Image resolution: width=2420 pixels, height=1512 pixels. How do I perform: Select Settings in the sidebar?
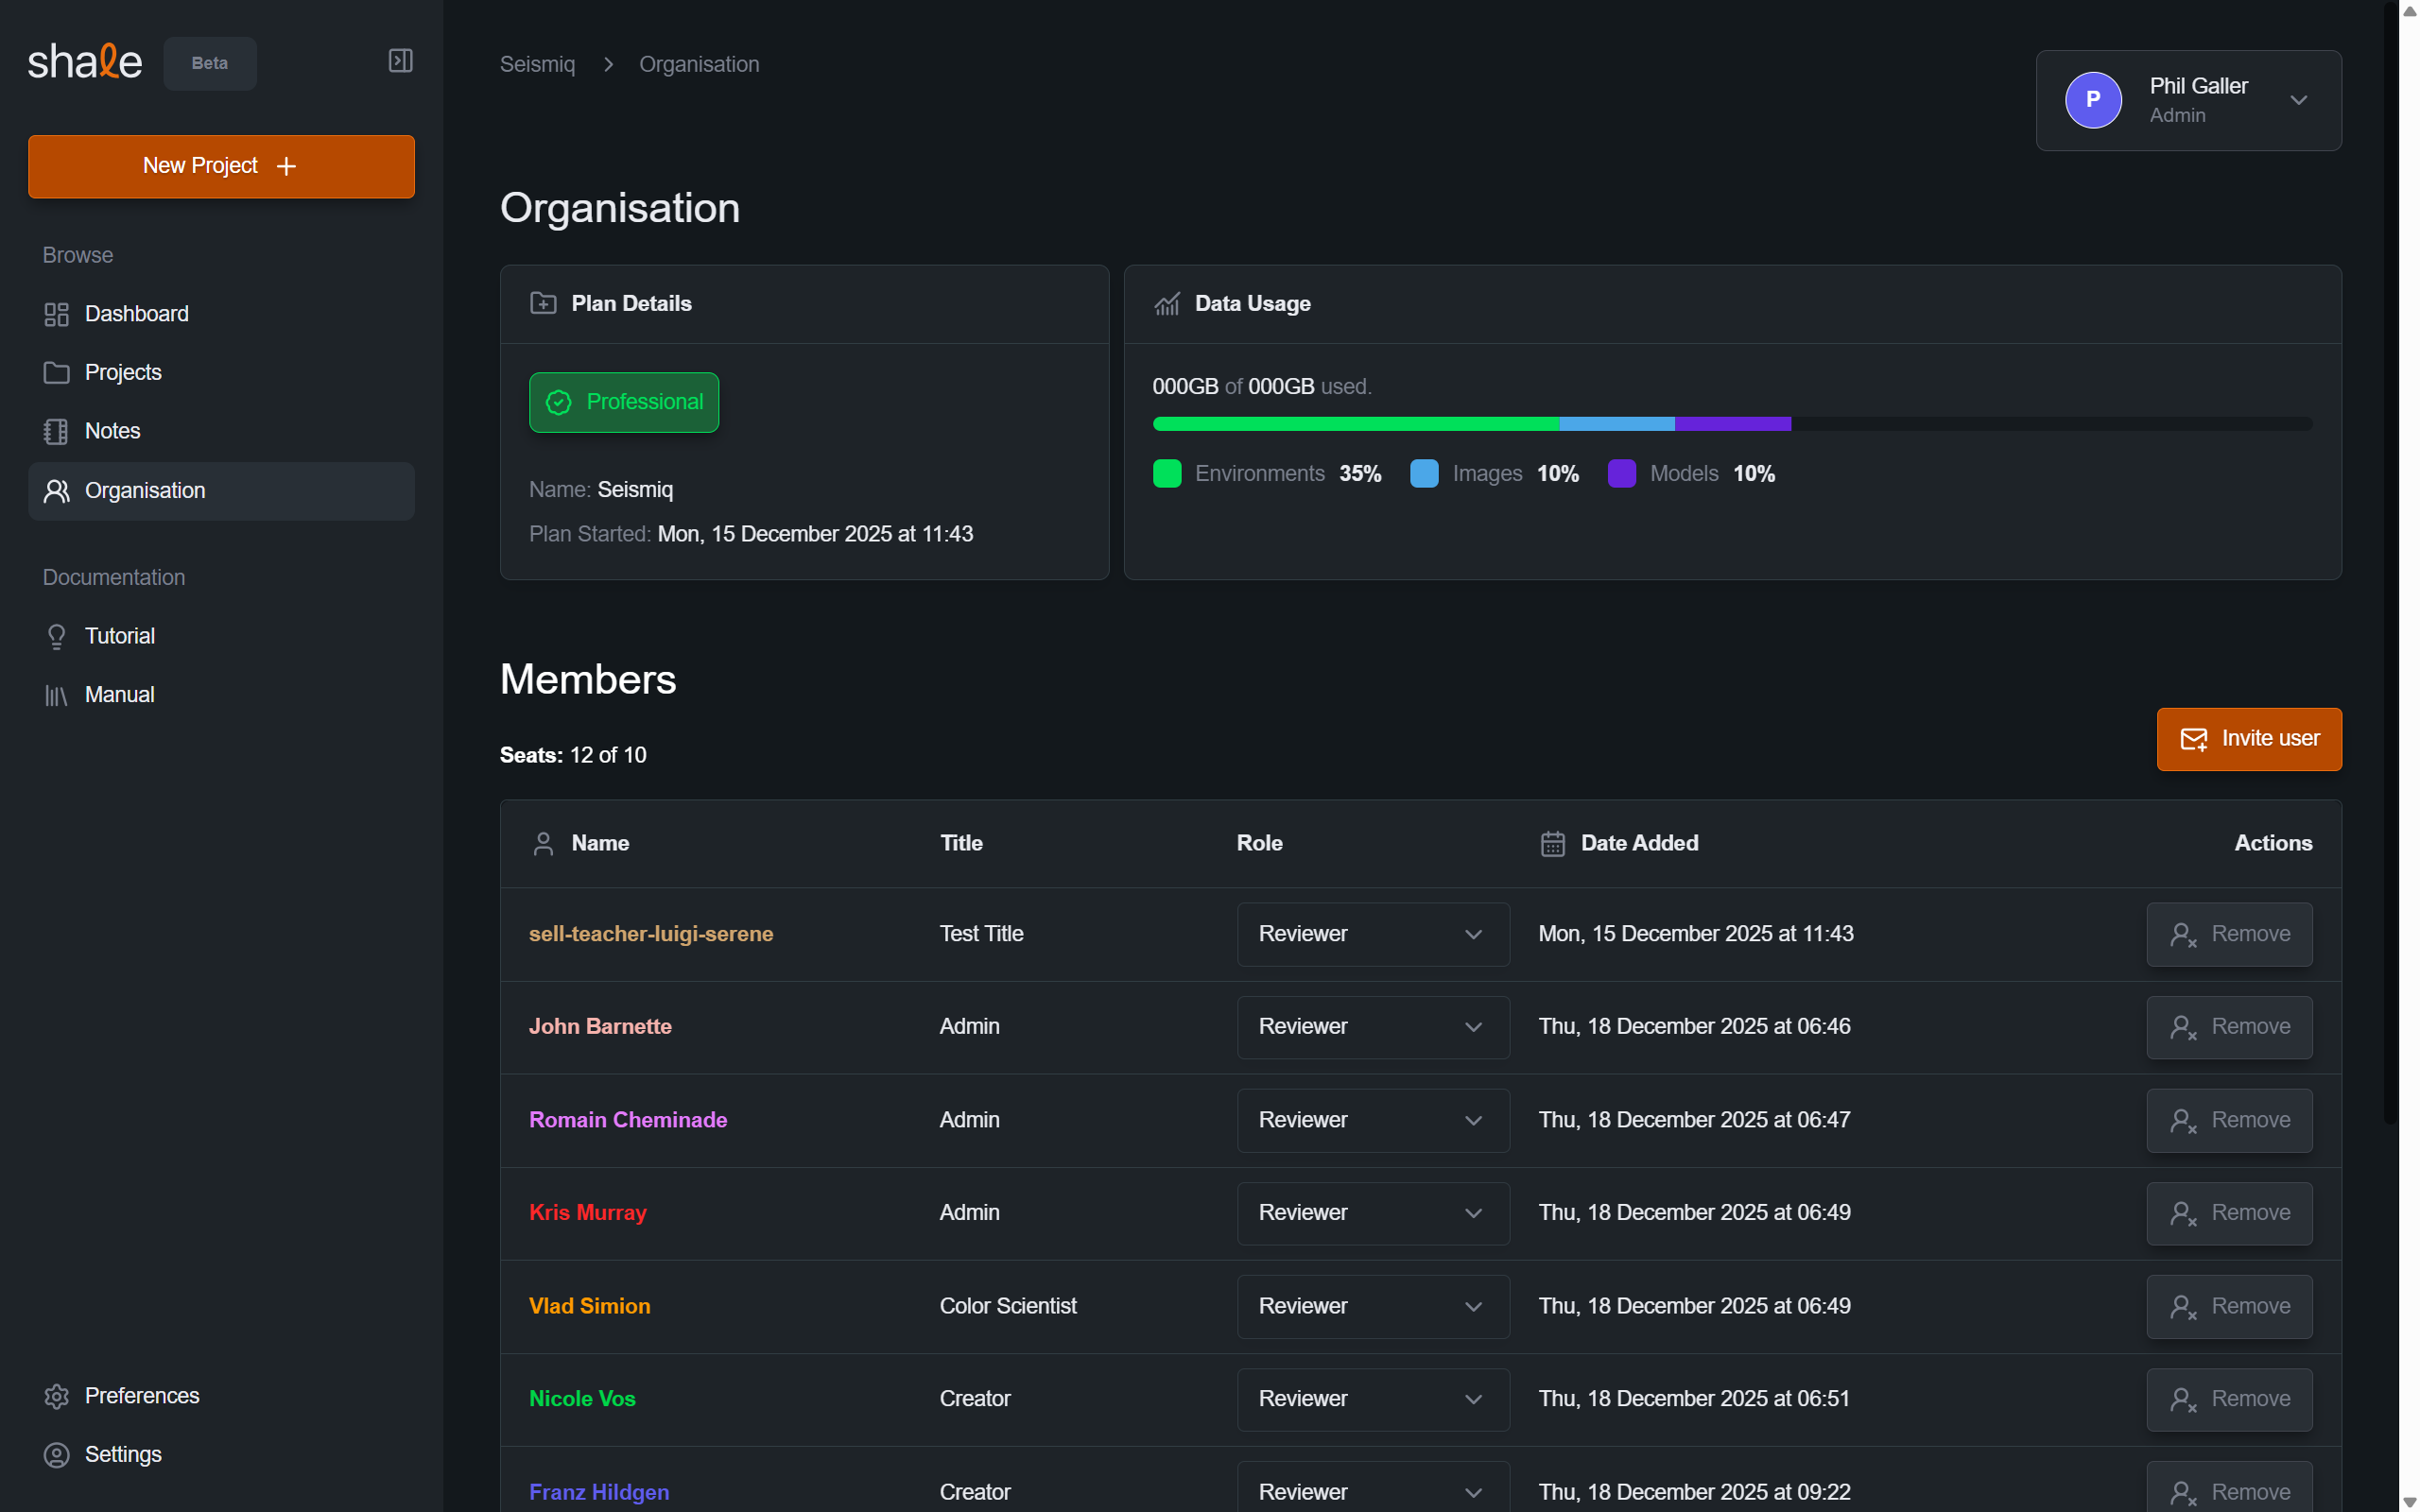click(57, 1454)
